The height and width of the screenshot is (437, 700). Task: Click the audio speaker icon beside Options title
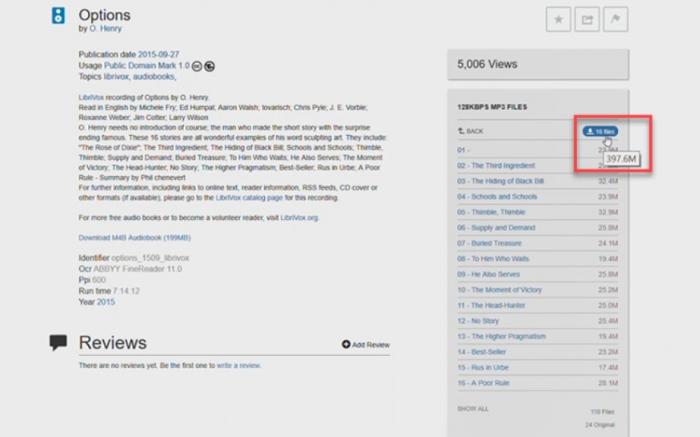tap(58, 16)
